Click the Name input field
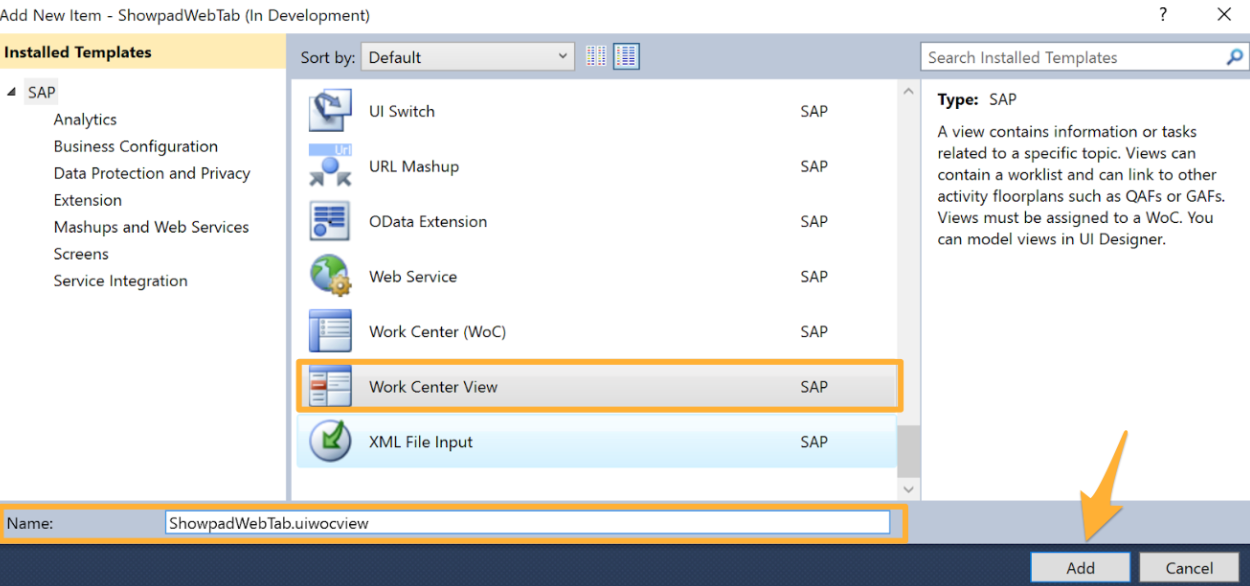This screenshot has height=586, width=1250. click(x=527, y=522)
